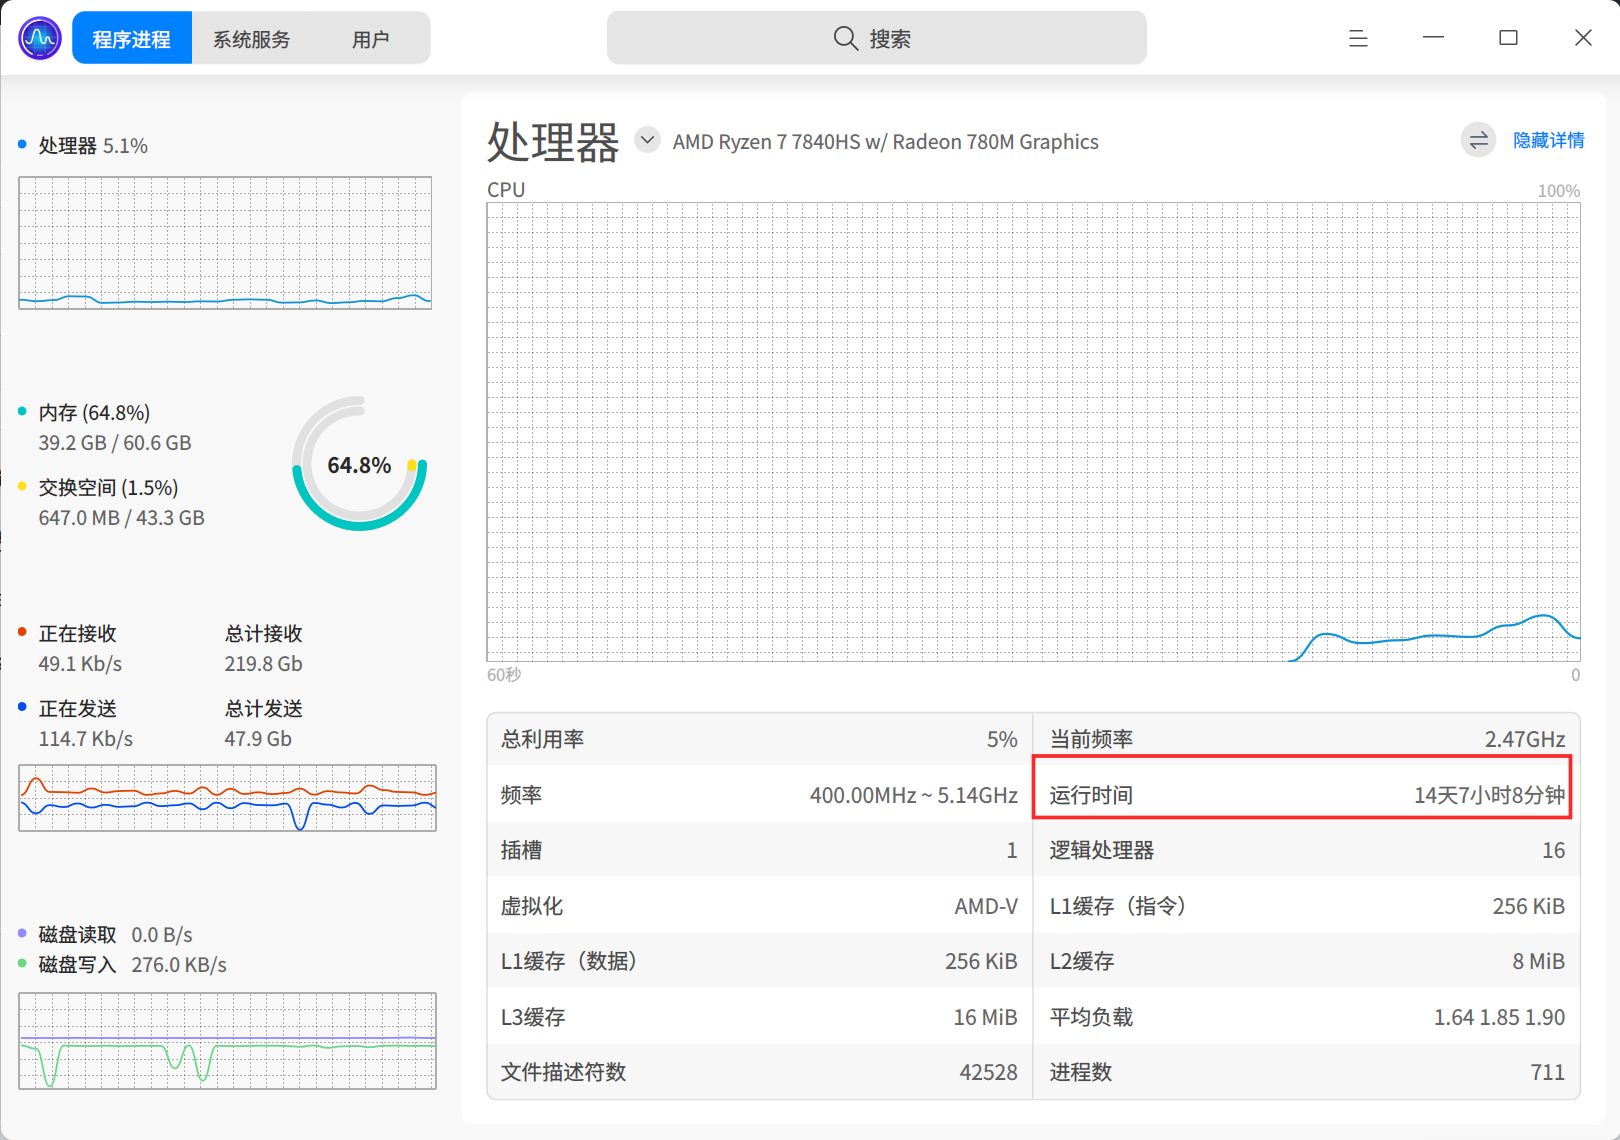Viewport: 1620px width, 1140px height.
Task: Select 内存 (64.8%) sidebar entry
Action: pyautogui.click(x=115, y=428)
